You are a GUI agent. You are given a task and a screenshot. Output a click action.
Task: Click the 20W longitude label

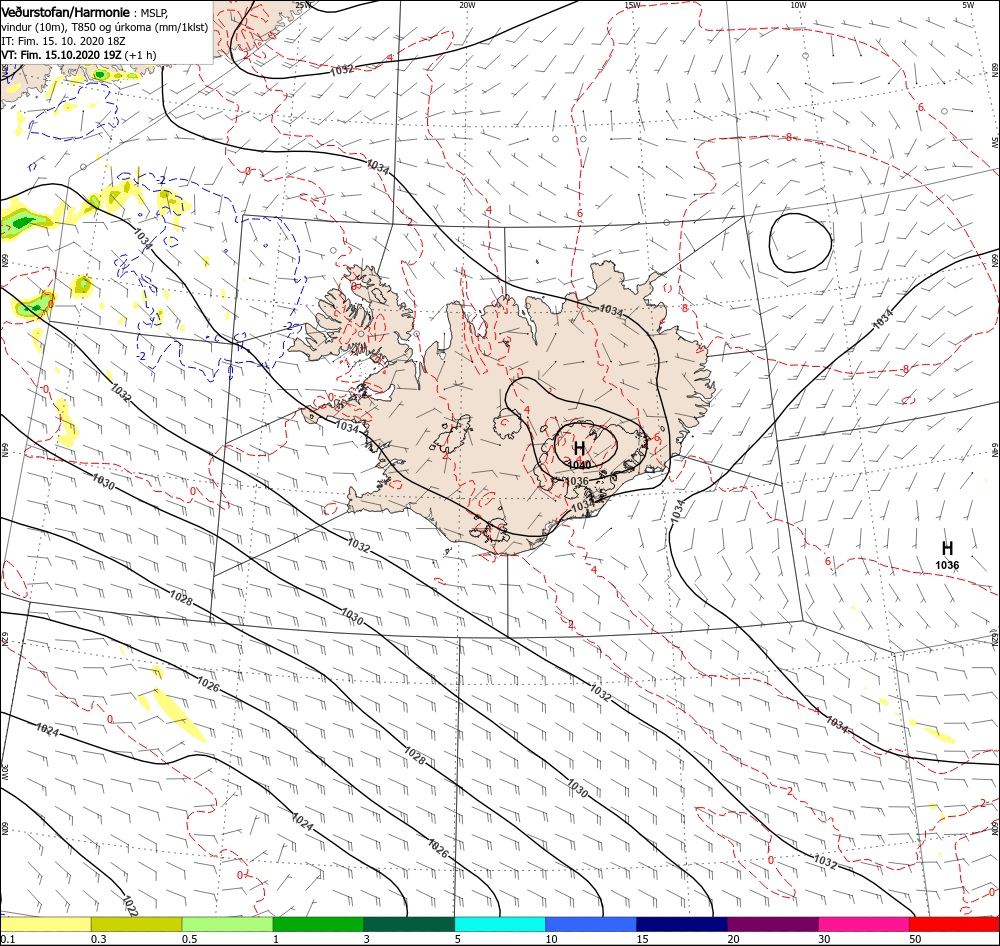coord(467,4)
